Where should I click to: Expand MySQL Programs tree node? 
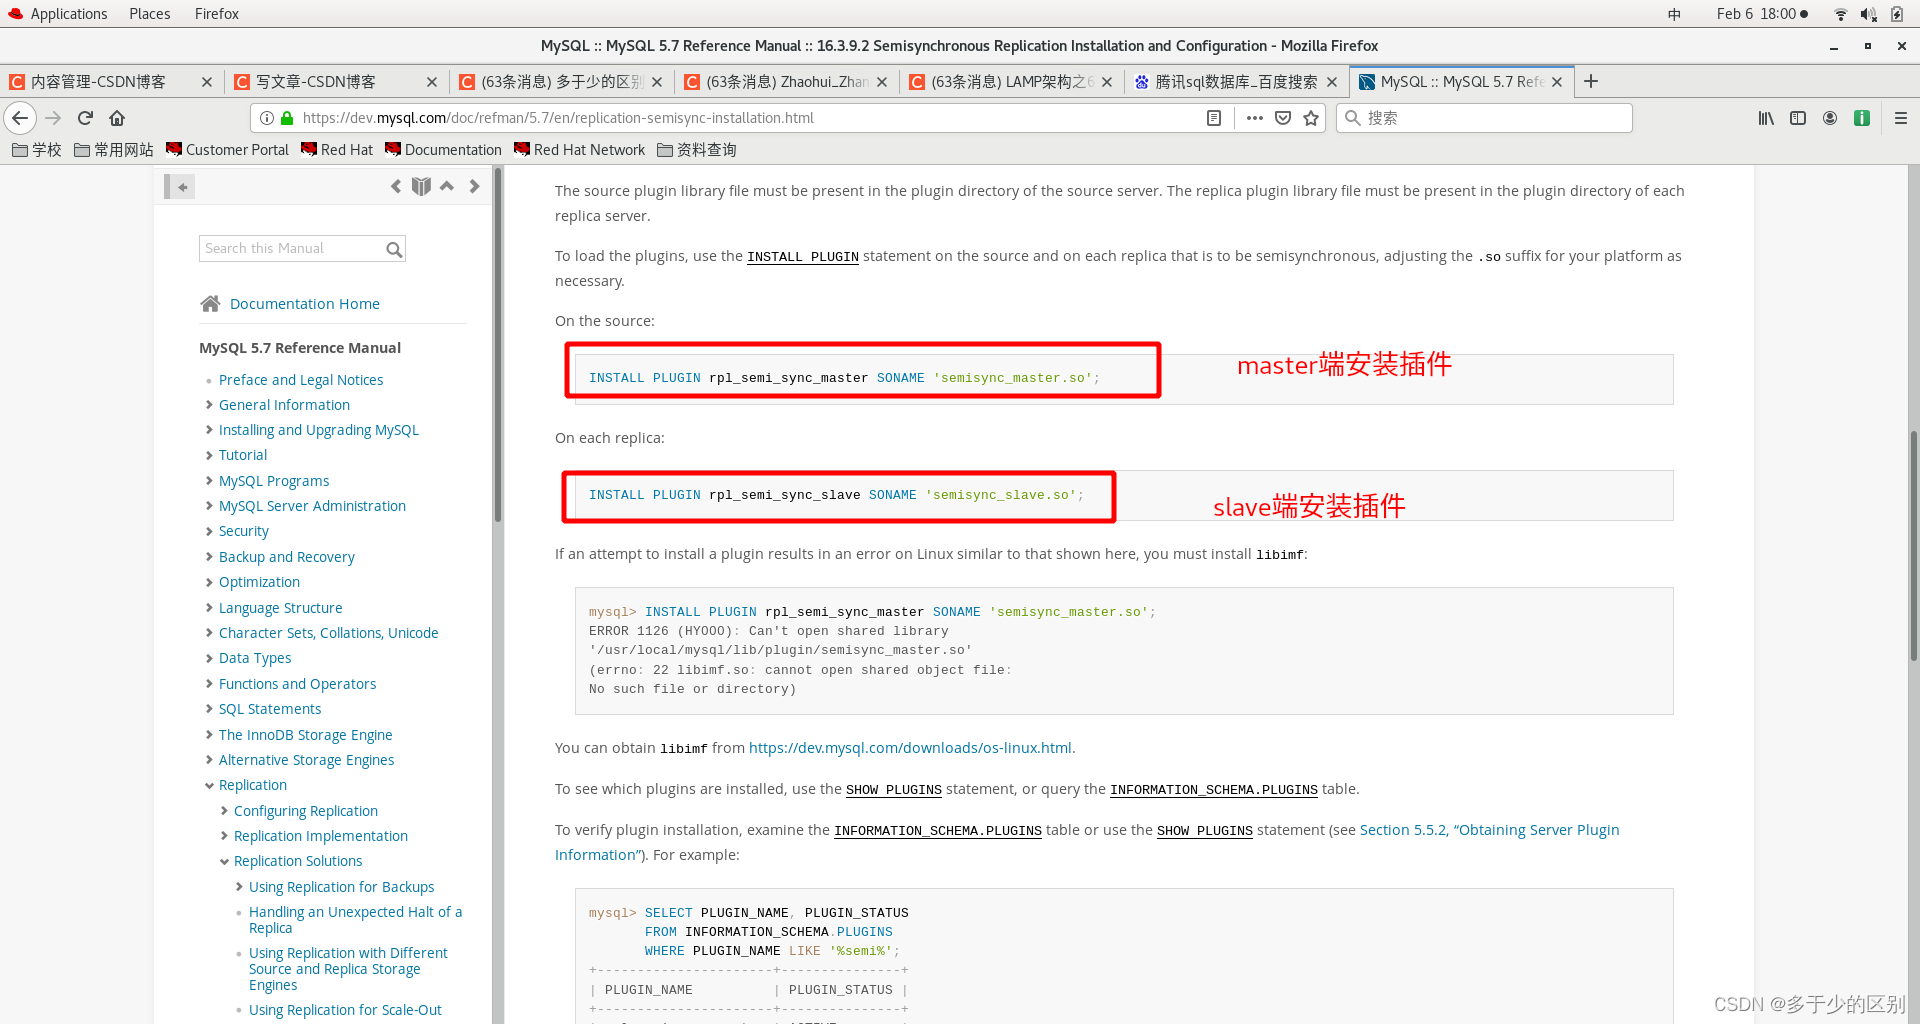(x=209, y=481)
